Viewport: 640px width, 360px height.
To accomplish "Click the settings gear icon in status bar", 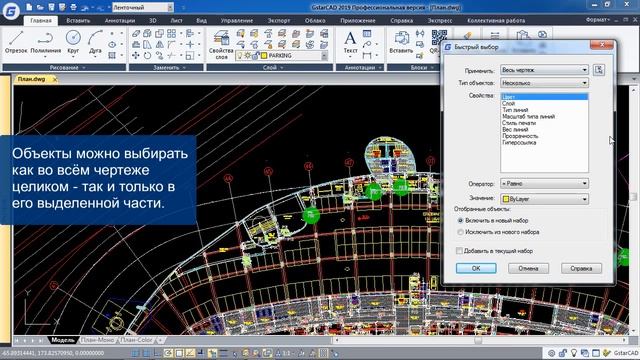I will (551, 353).
